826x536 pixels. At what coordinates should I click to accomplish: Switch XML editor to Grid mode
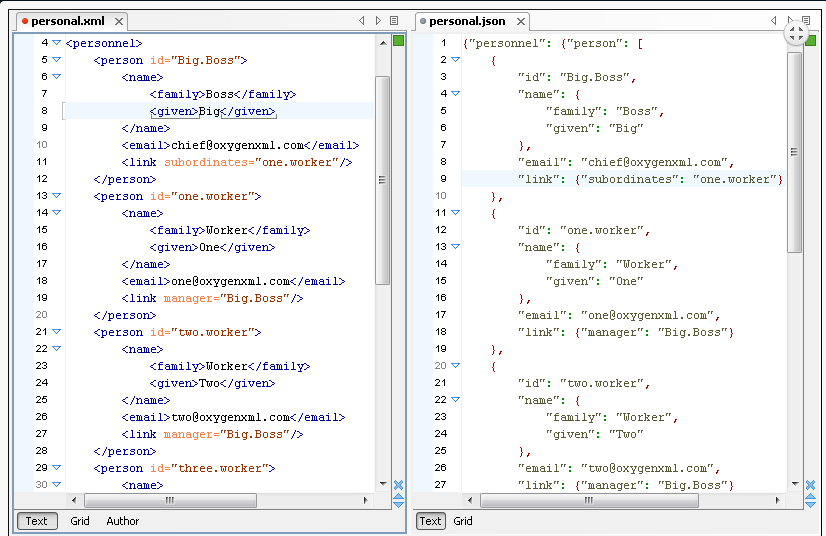[80, 521]
